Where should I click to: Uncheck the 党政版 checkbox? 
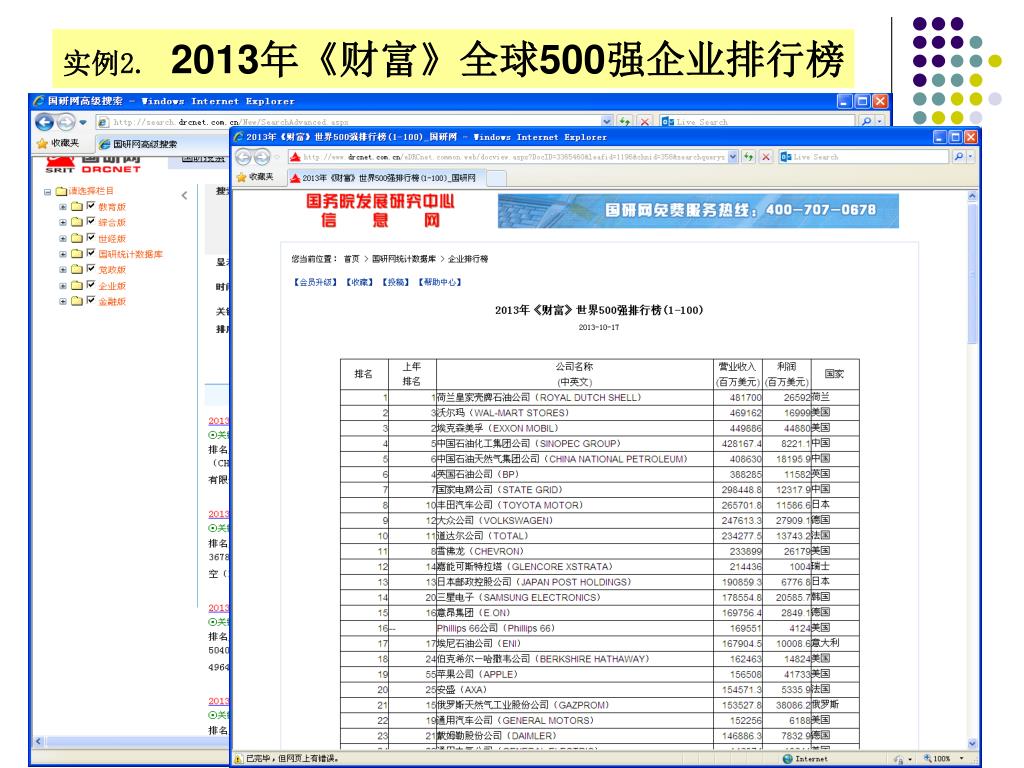click(91, 268)
